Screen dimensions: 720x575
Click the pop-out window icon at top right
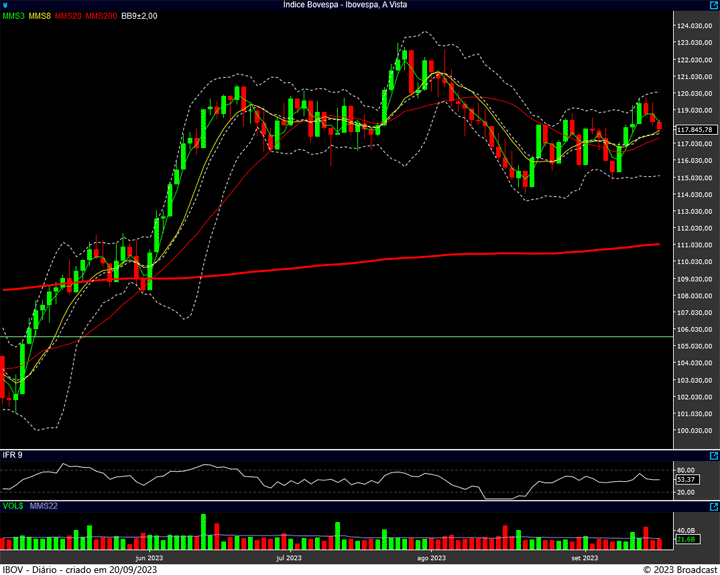click(711, 5)
